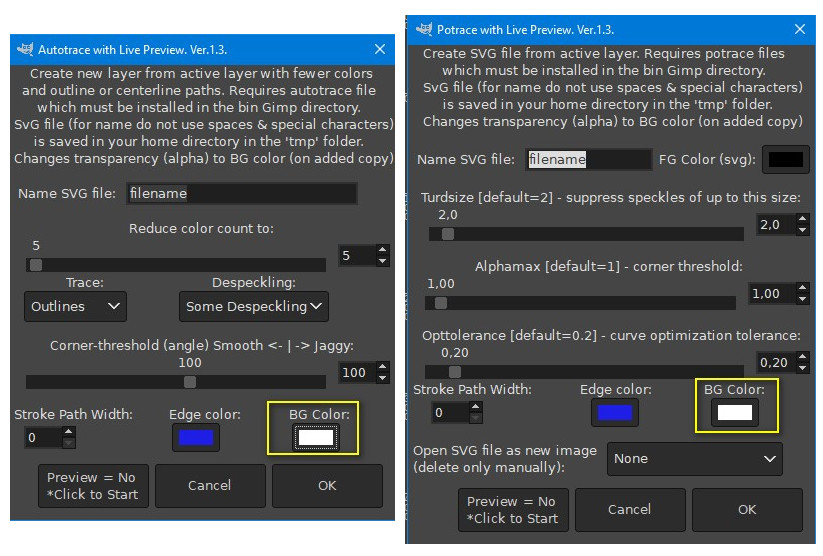
Task: Click Cancel in Autotrace dialog
Action: coord(210,486)
